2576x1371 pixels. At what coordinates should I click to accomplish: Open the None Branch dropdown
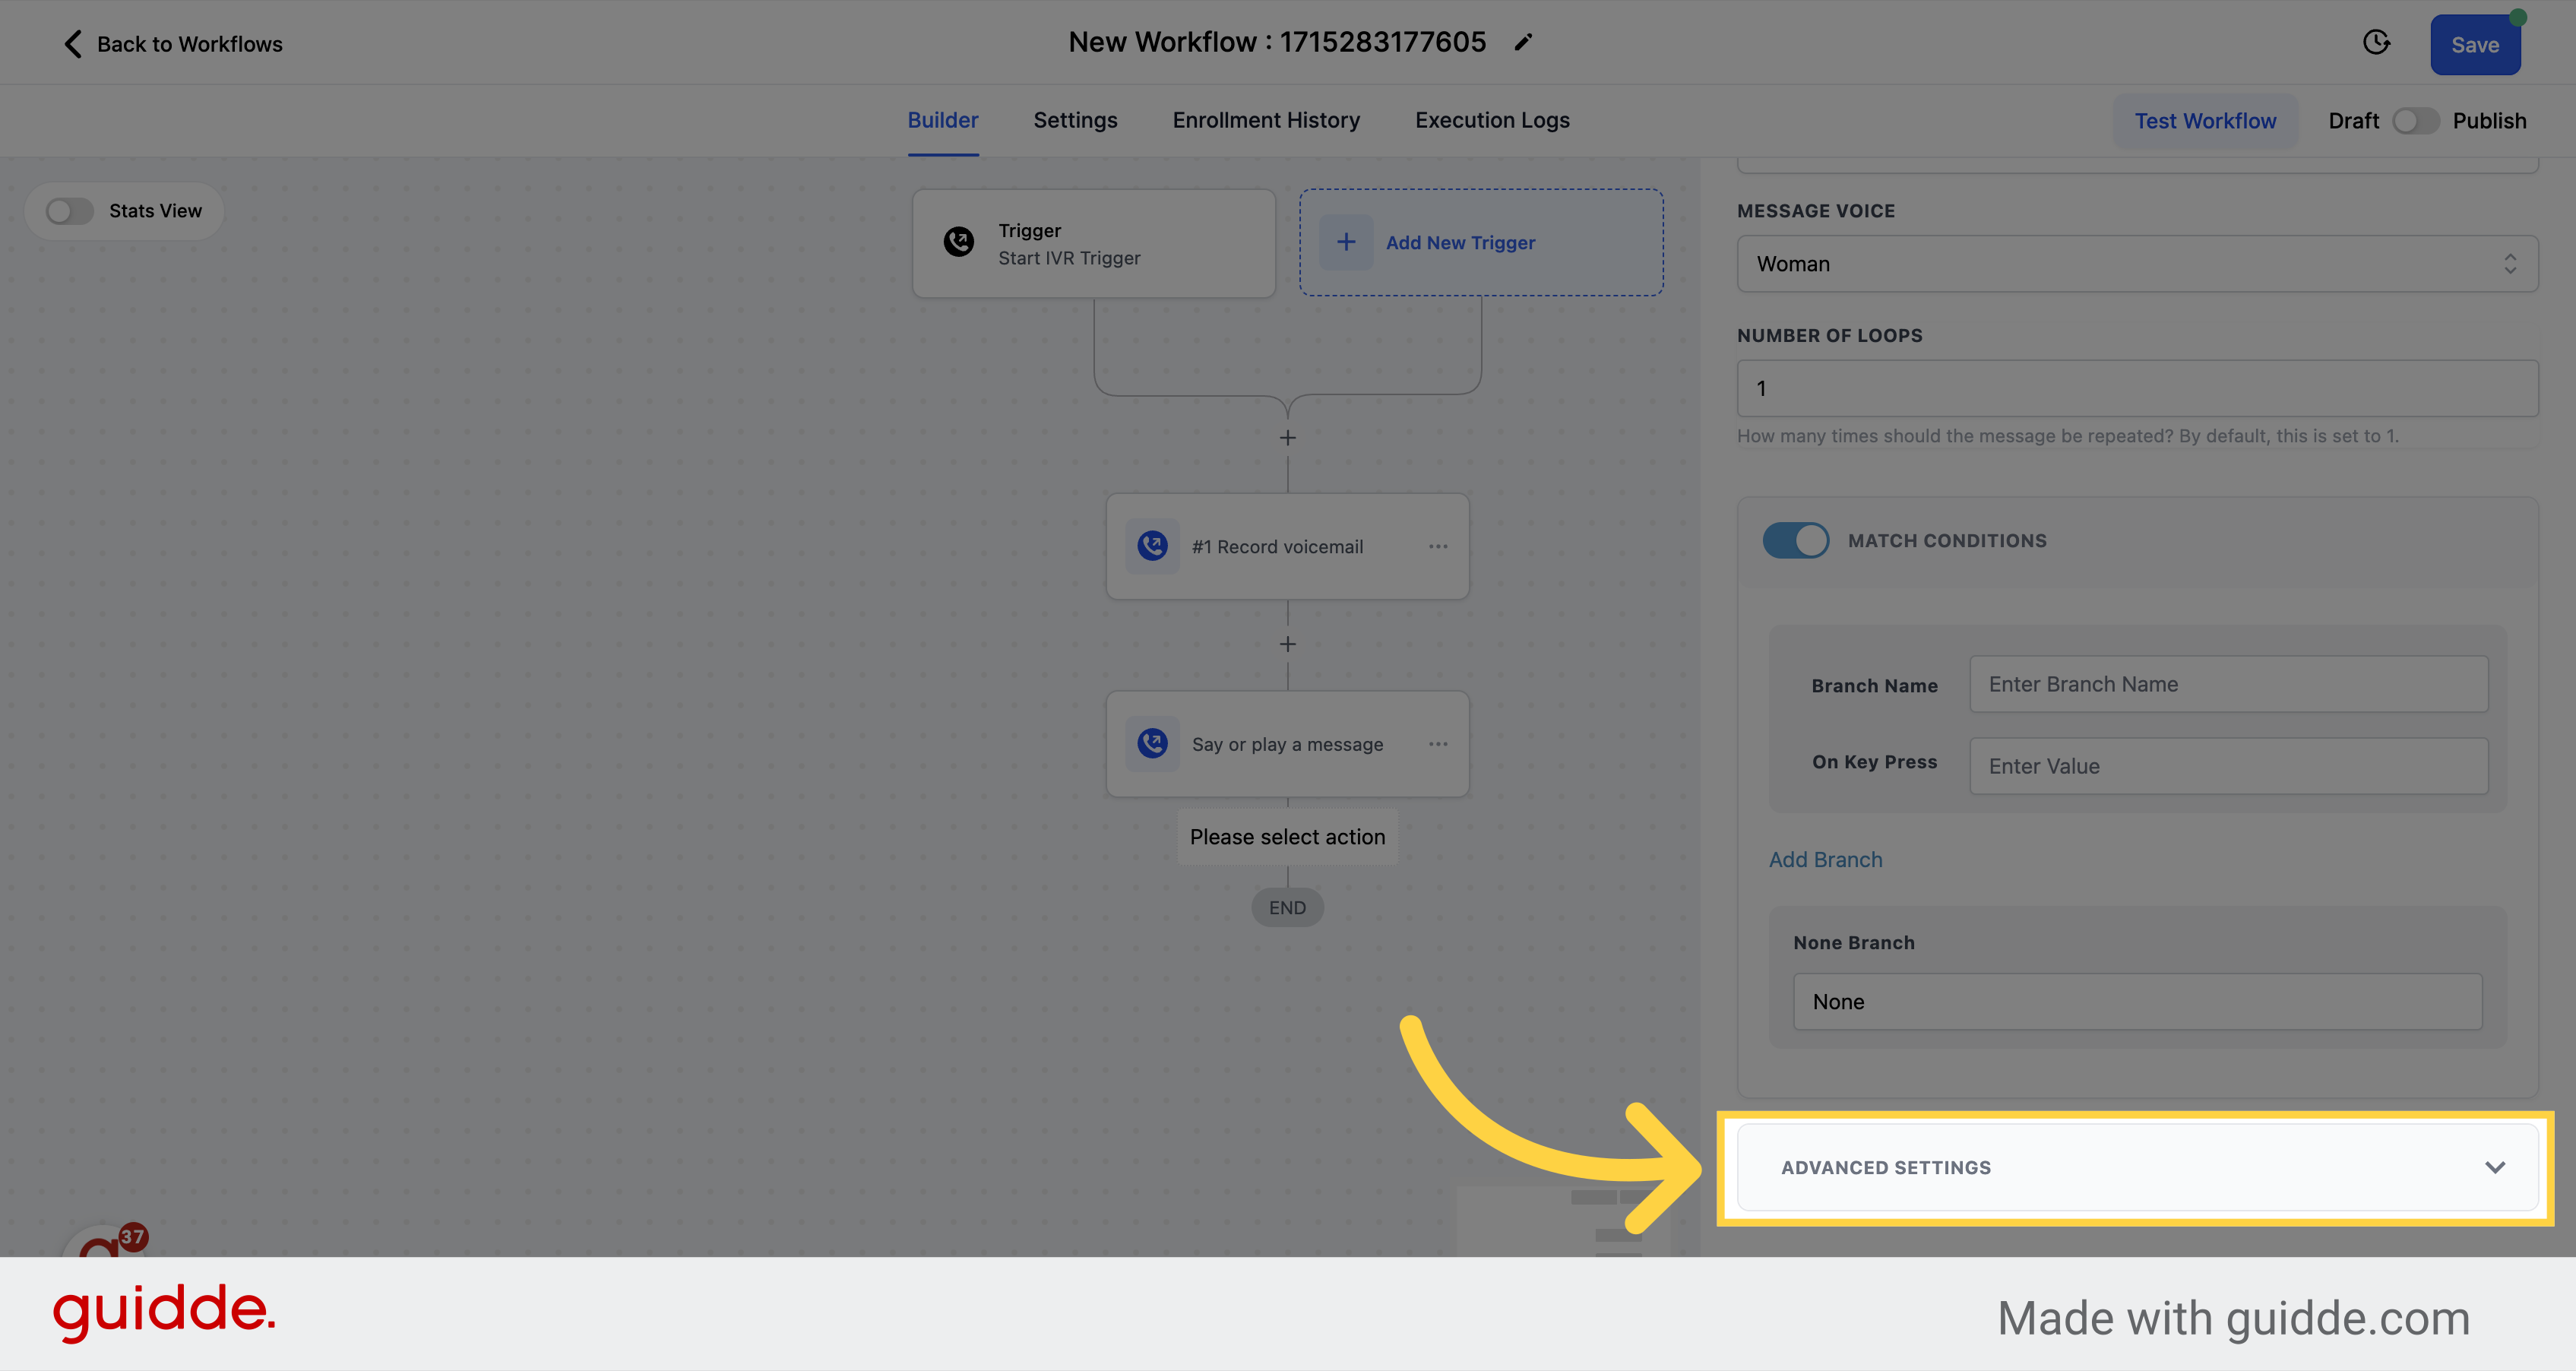click(2137, 999)
